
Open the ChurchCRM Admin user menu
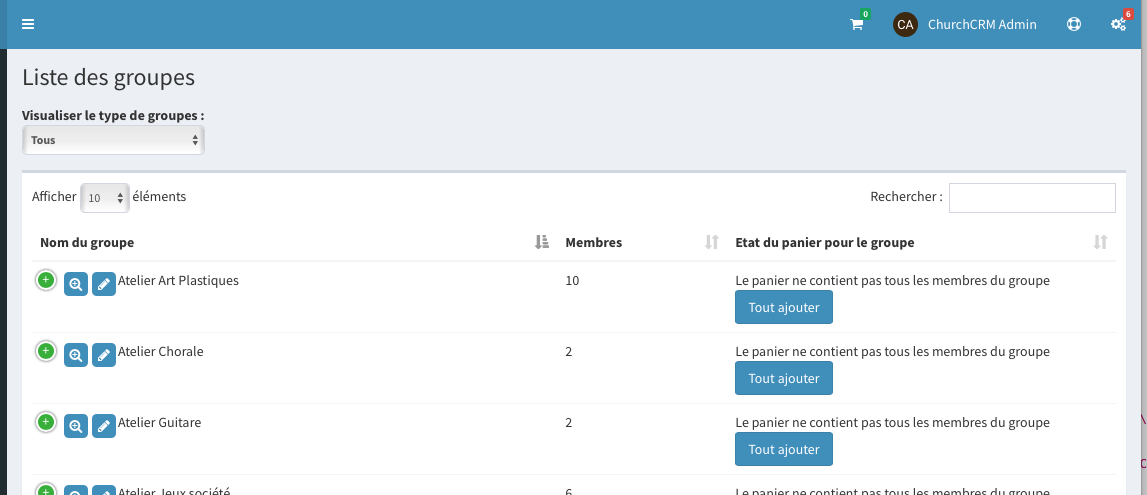(982, 24)
